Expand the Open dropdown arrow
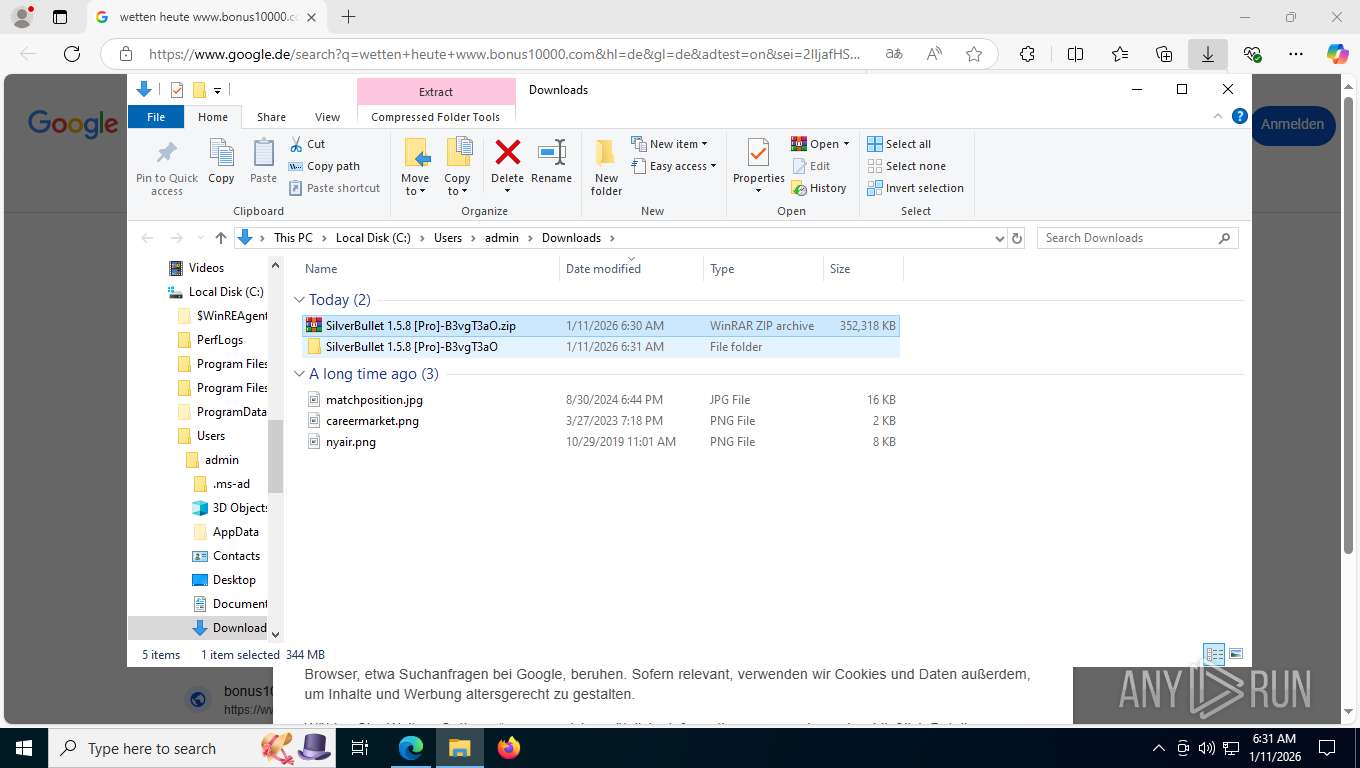This screenshot has width=1360, height=768. 846,144
